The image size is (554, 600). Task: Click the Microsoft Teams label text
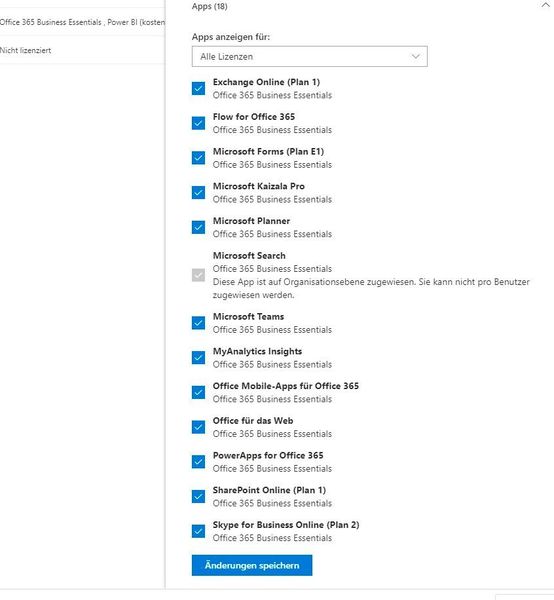(x=248, y=316)
